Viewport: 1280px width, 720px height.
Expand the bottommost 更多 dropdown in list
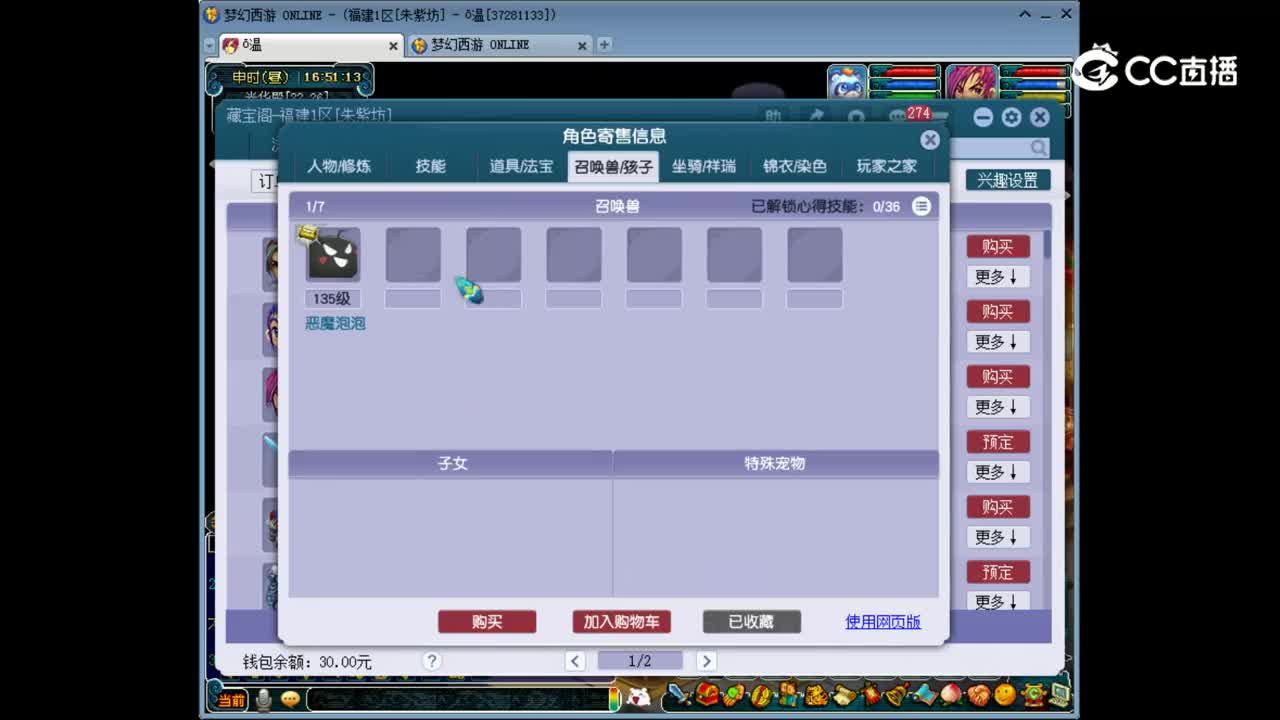[x=998, y=601]
